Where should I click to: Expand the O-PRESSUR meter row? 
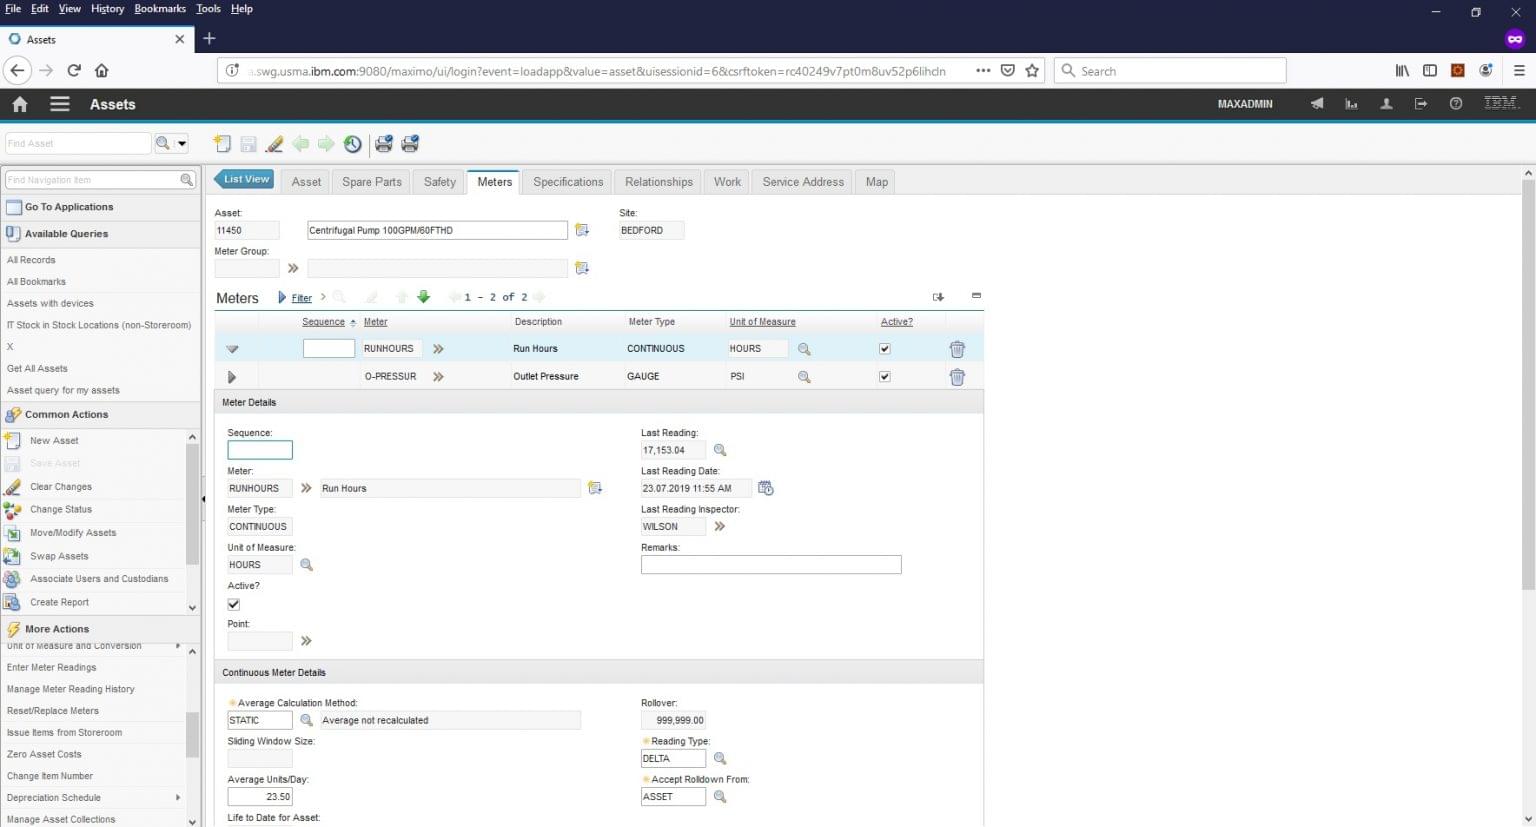pyautogui.click(x=232, y=376)
